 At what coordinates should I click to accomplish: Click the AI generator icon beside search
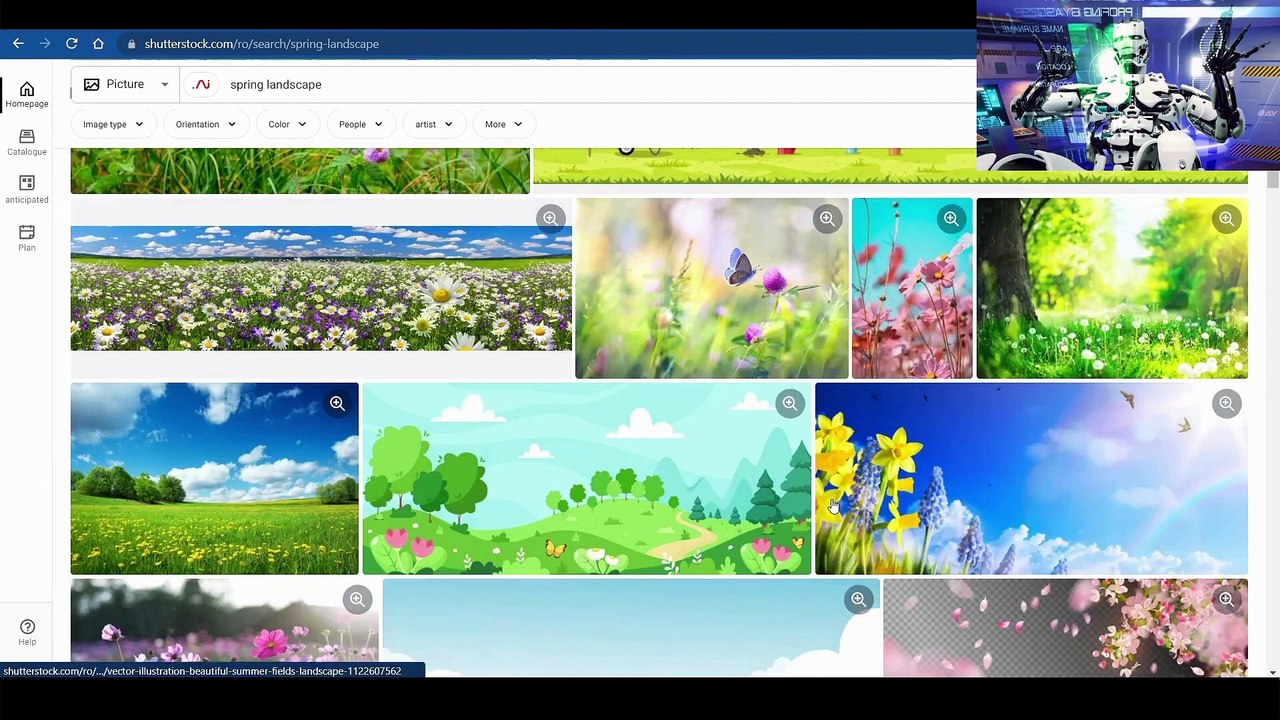(202, 85)
